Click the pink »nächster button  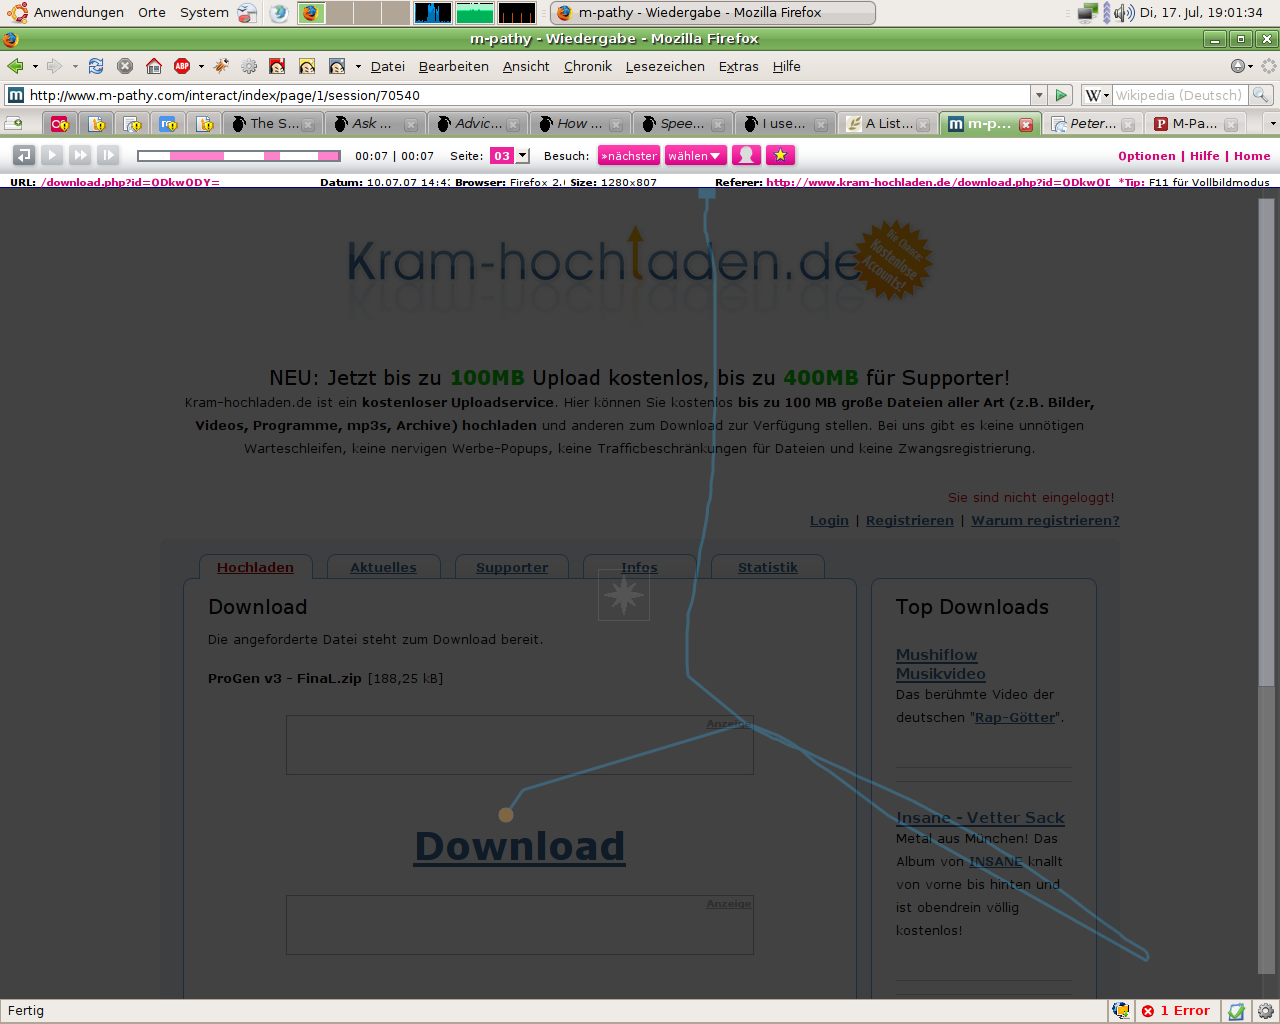[x=629, y=155]
